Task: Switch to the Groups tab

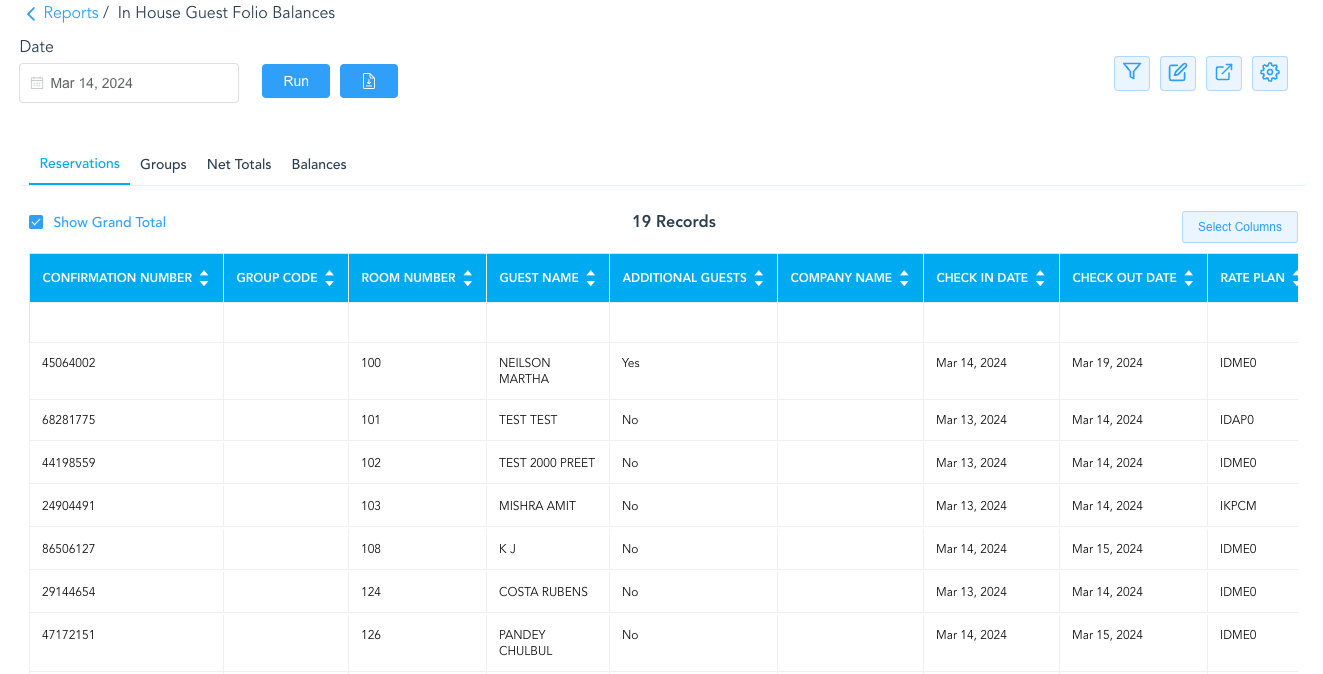Action: pos(163,164)
